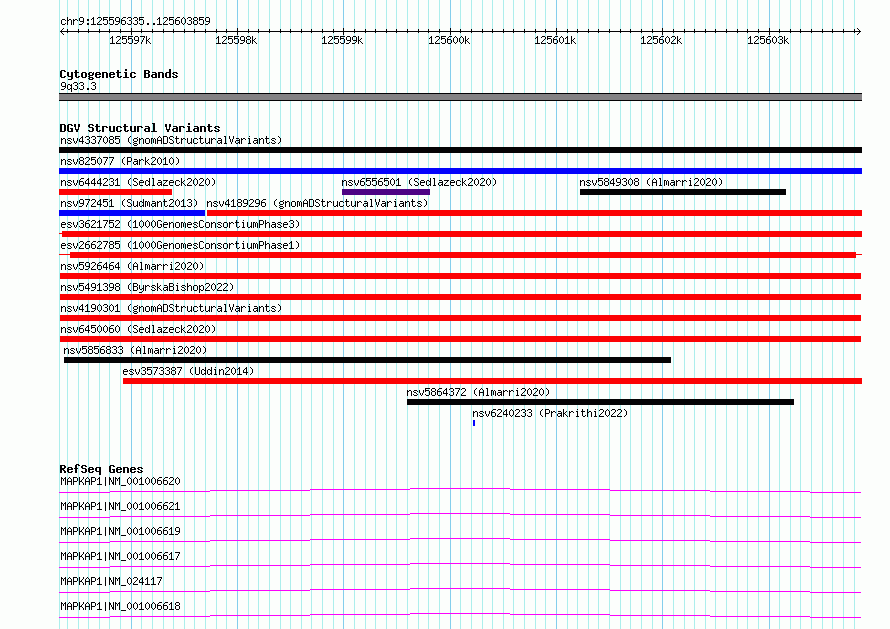Open esv3621752 1000GenomesConsortiumPhase3 label
Viewport: 890px width, 629px height.
pos(180,224)
